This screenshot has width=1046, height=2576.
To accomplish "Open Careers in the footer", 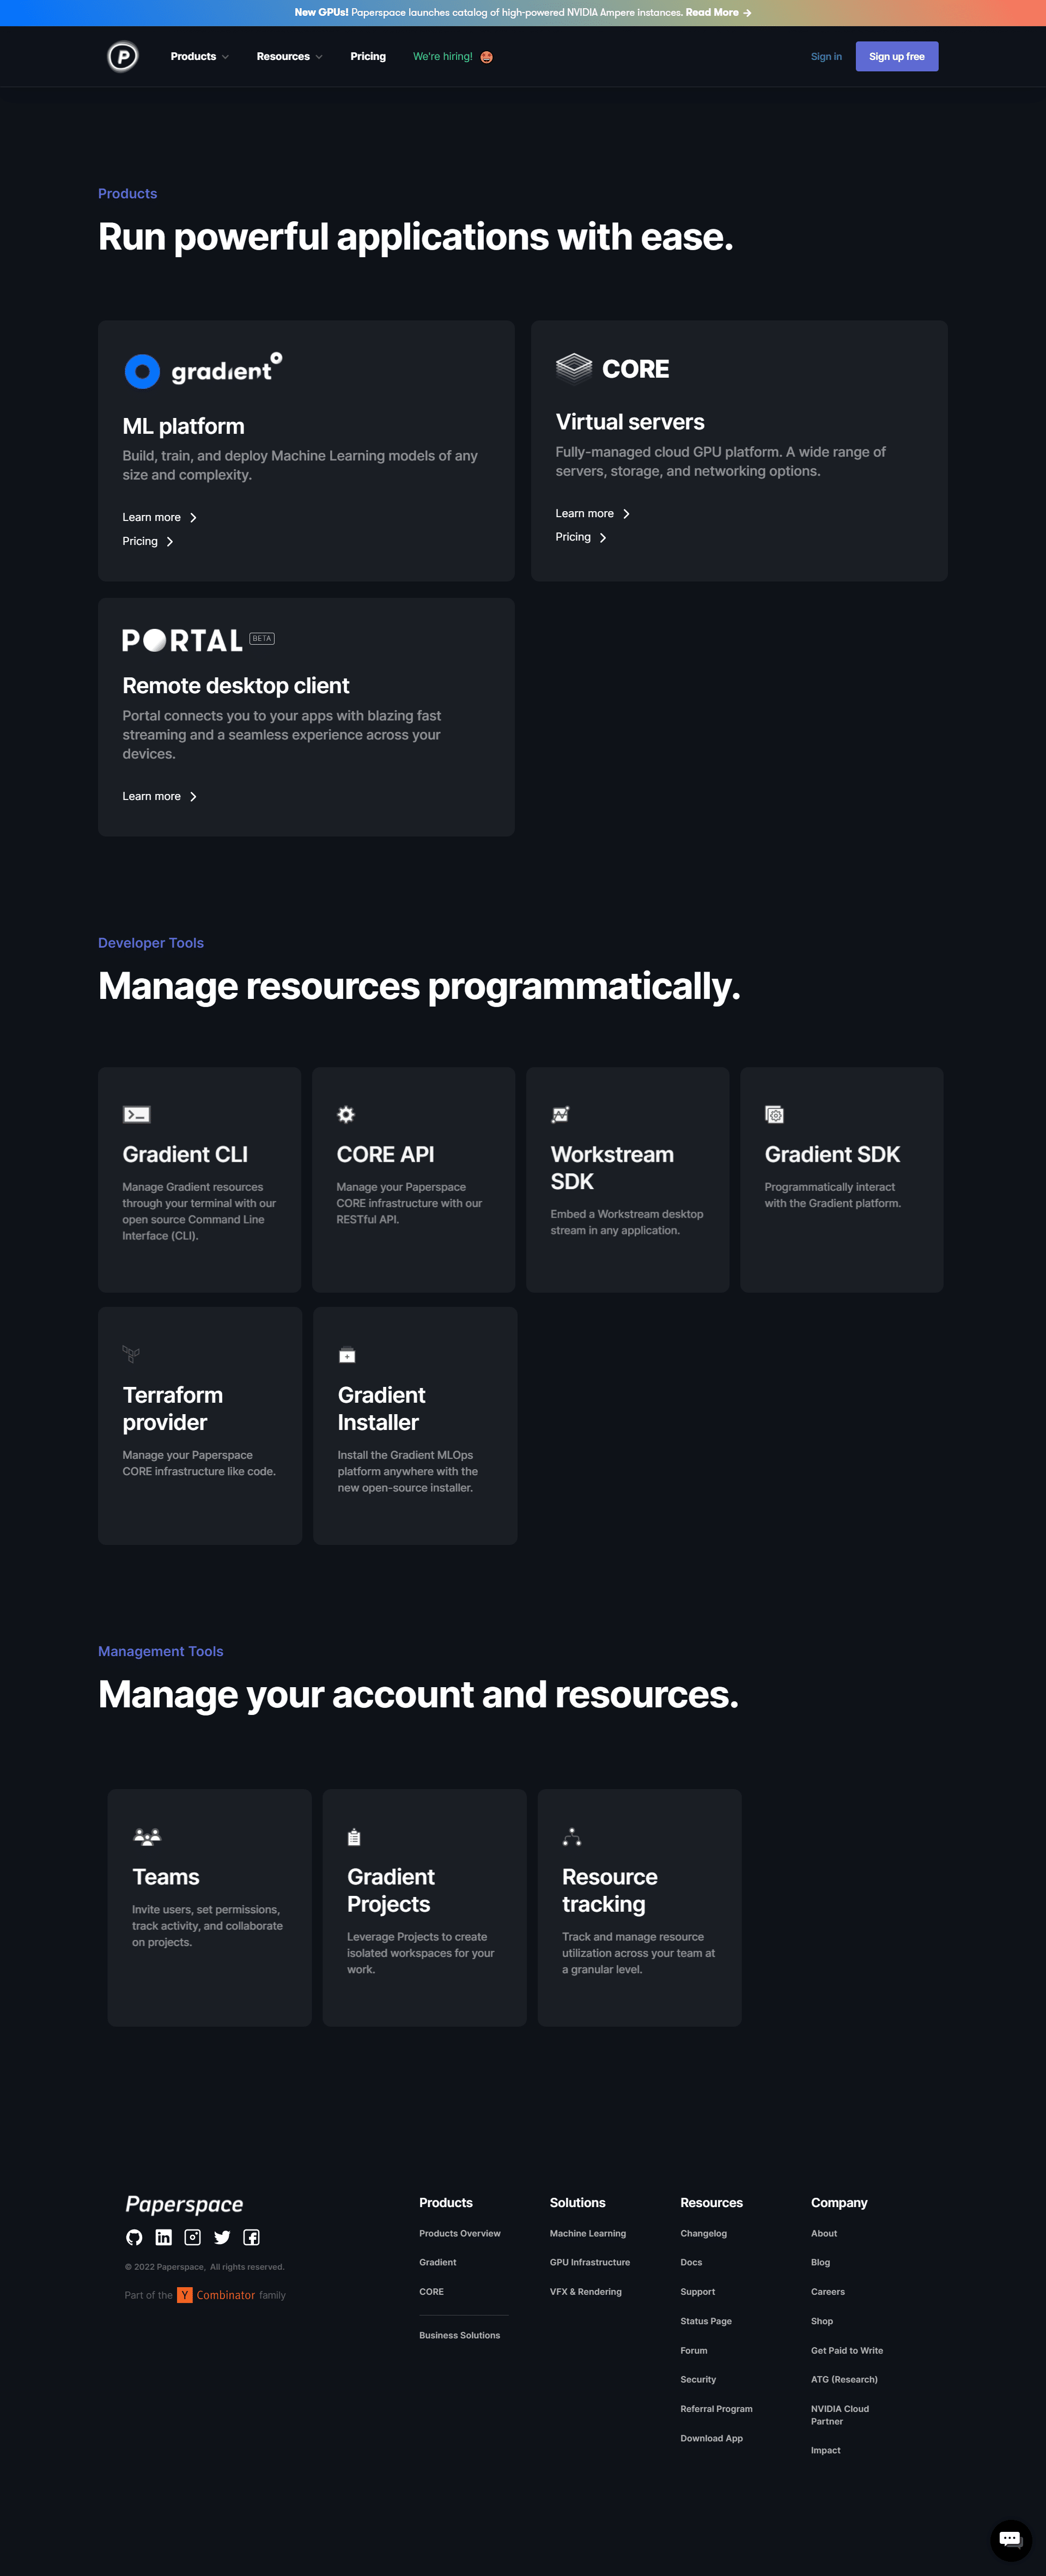I will coord(828,2291).
